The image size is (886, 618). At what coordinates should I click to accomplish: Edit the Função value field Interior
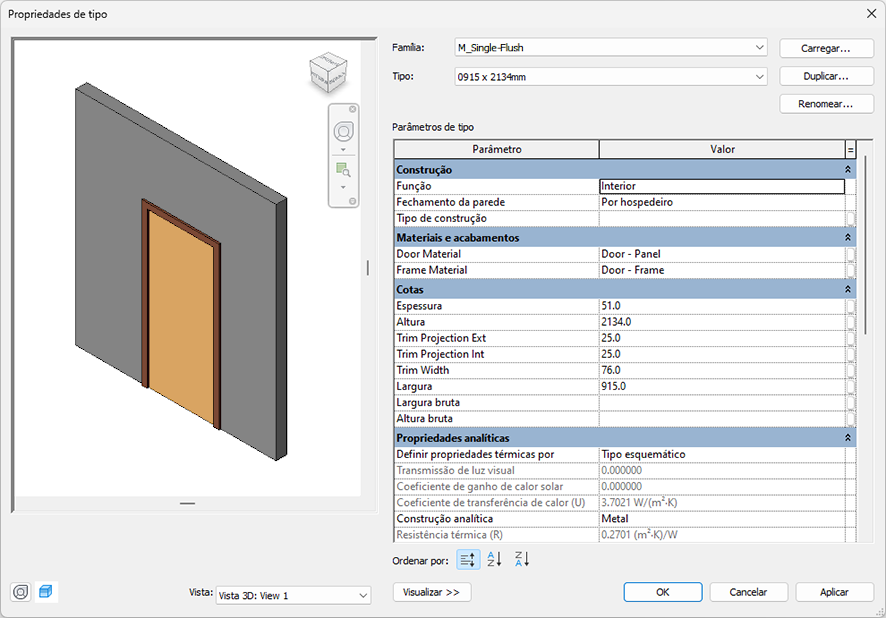[722, 186]
